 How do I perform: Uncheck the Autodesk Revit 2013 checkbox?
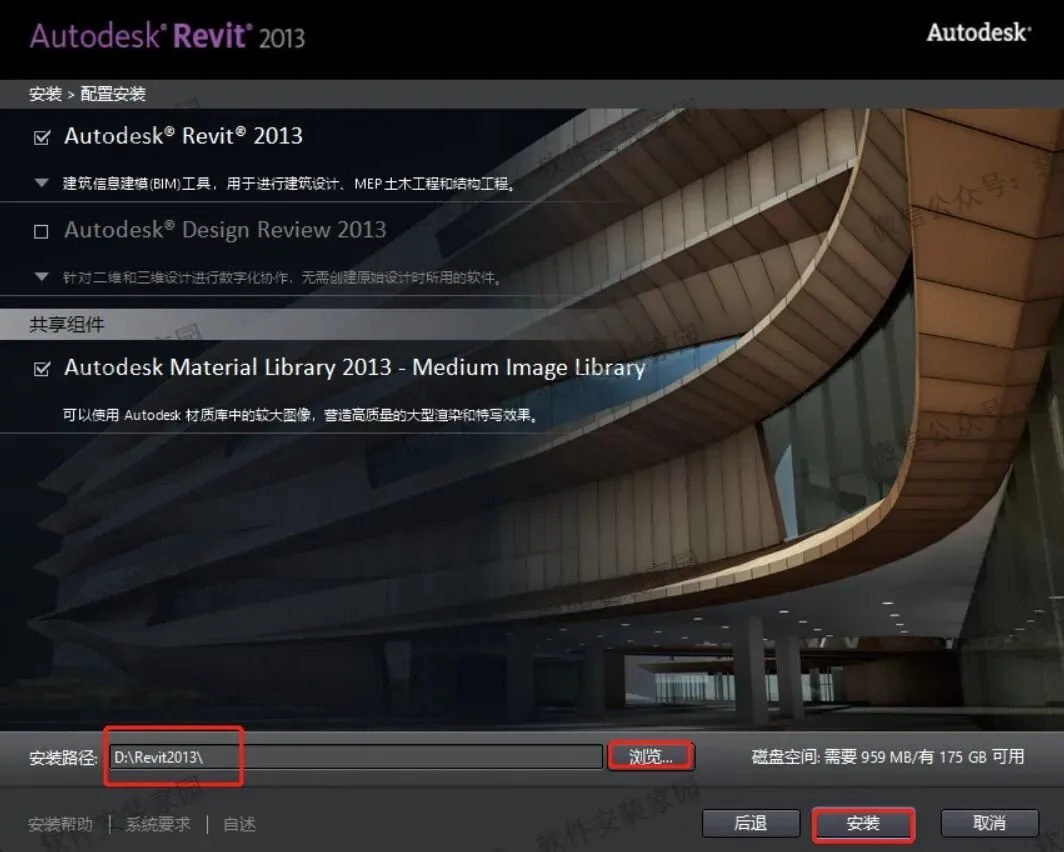coord(41,138)
